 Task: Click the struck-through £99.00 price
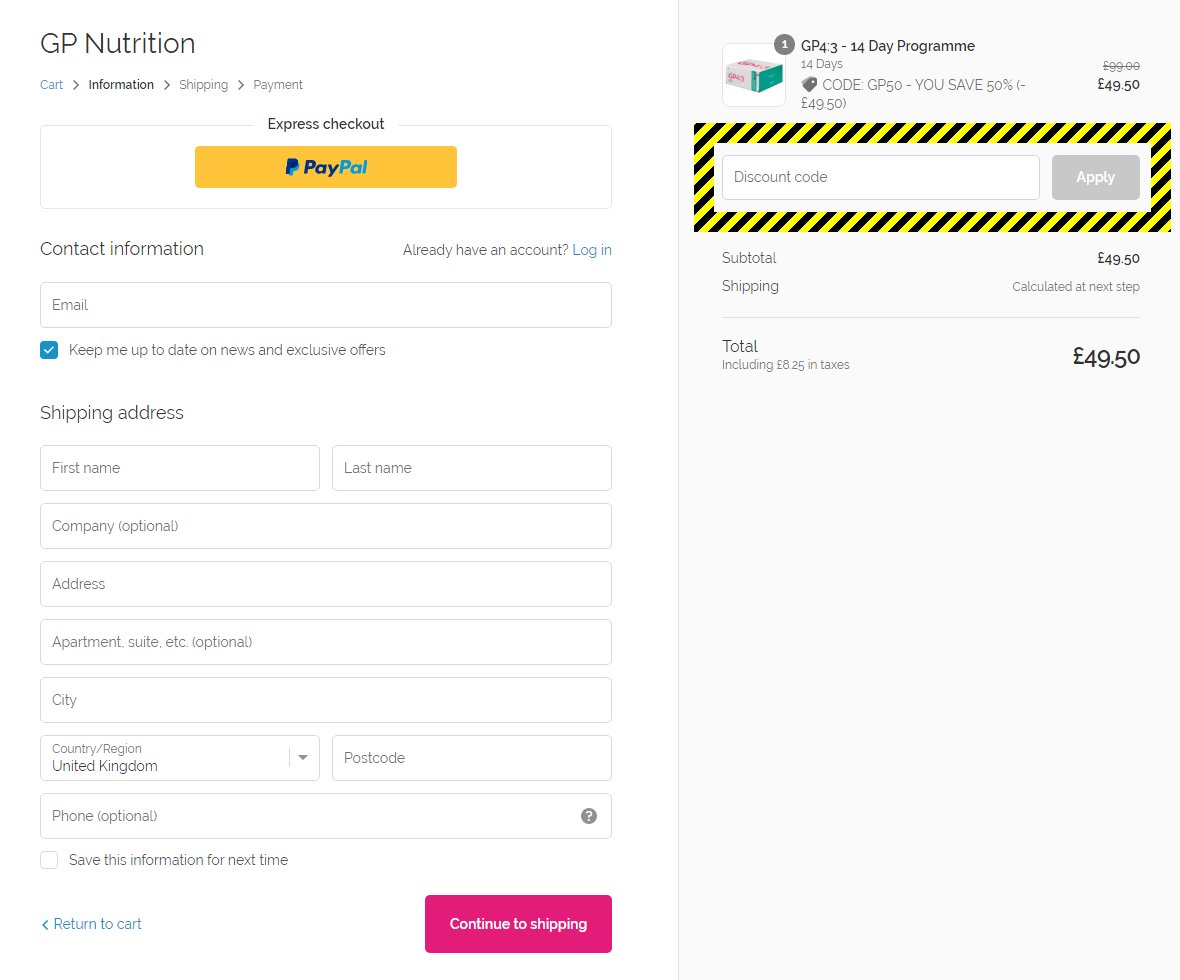coord(1121,66)
